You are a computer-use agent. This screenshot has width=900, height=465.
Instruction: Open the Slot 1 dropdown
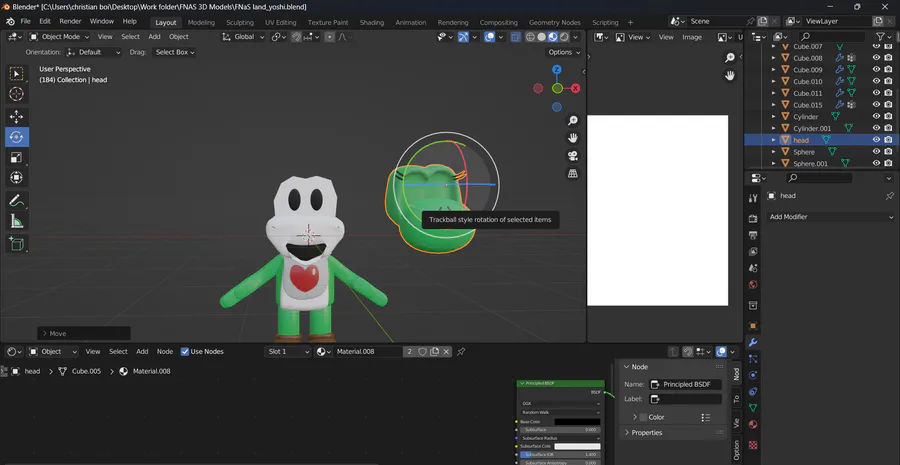click(x=288, y=351)
